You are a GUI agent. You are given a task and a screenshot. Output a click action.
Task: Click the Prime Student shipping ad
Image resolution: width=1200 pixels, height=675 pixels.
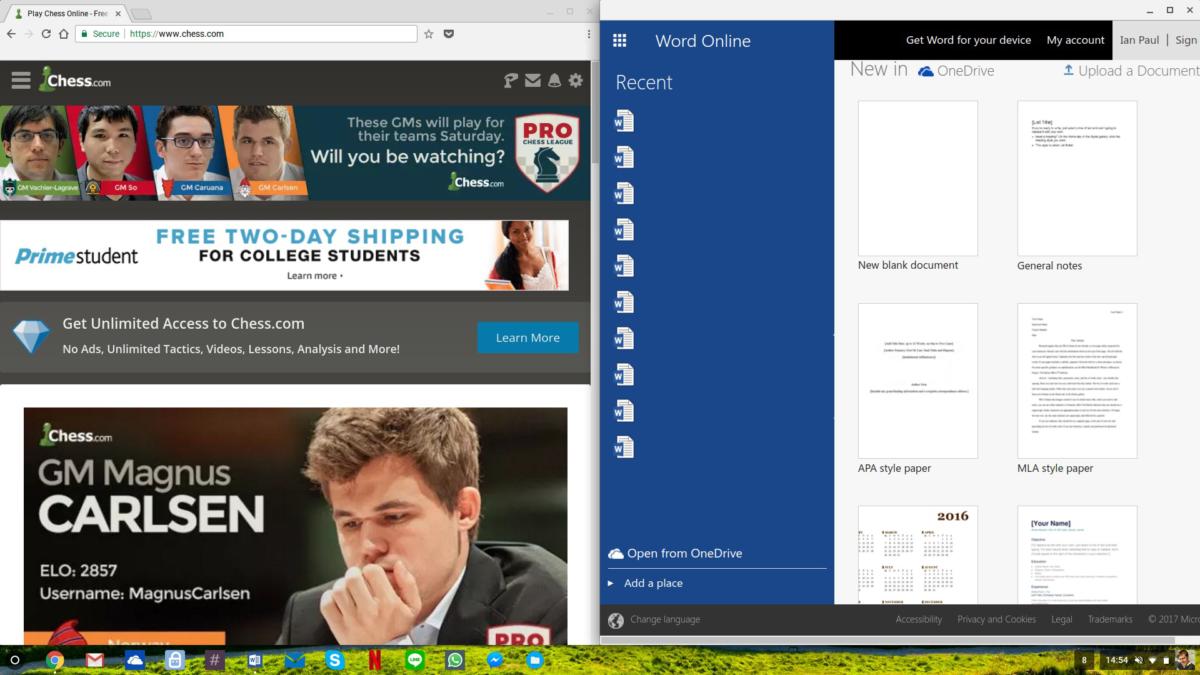pos(284,256)
